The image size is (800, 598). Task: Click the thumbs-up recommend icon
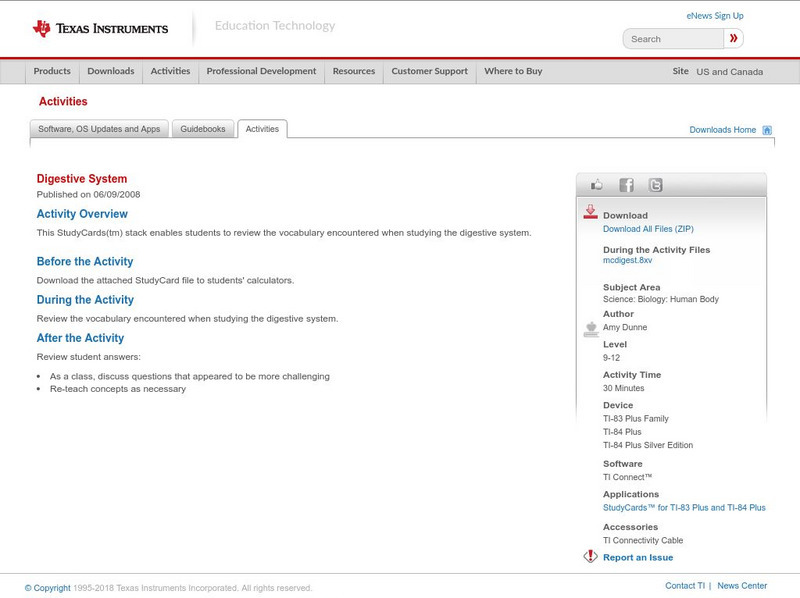point(597,184)
